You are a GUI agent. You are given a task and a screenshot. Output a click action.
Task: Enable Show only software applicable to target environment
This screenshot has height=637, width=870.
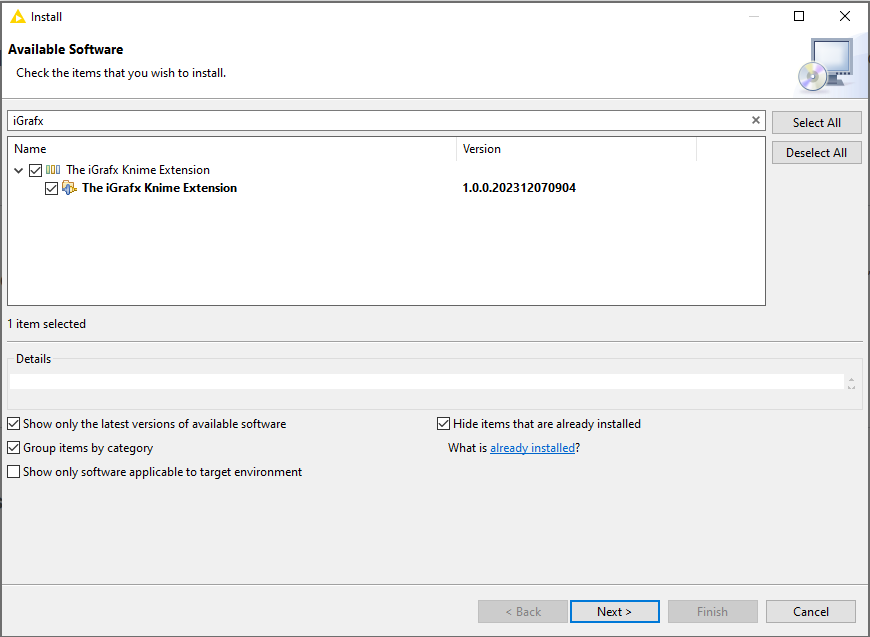(x=13, y=471)
